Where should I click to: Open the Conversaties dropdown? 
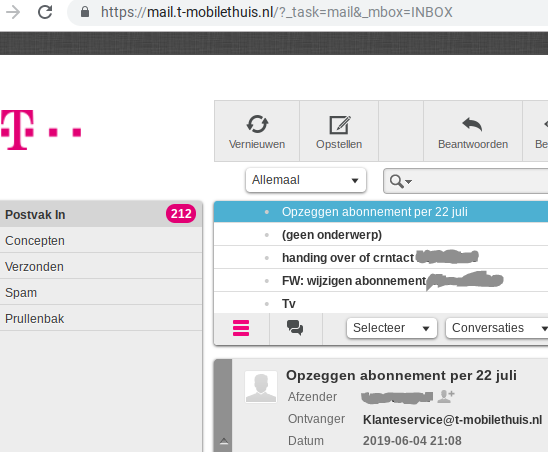point(497,328)
